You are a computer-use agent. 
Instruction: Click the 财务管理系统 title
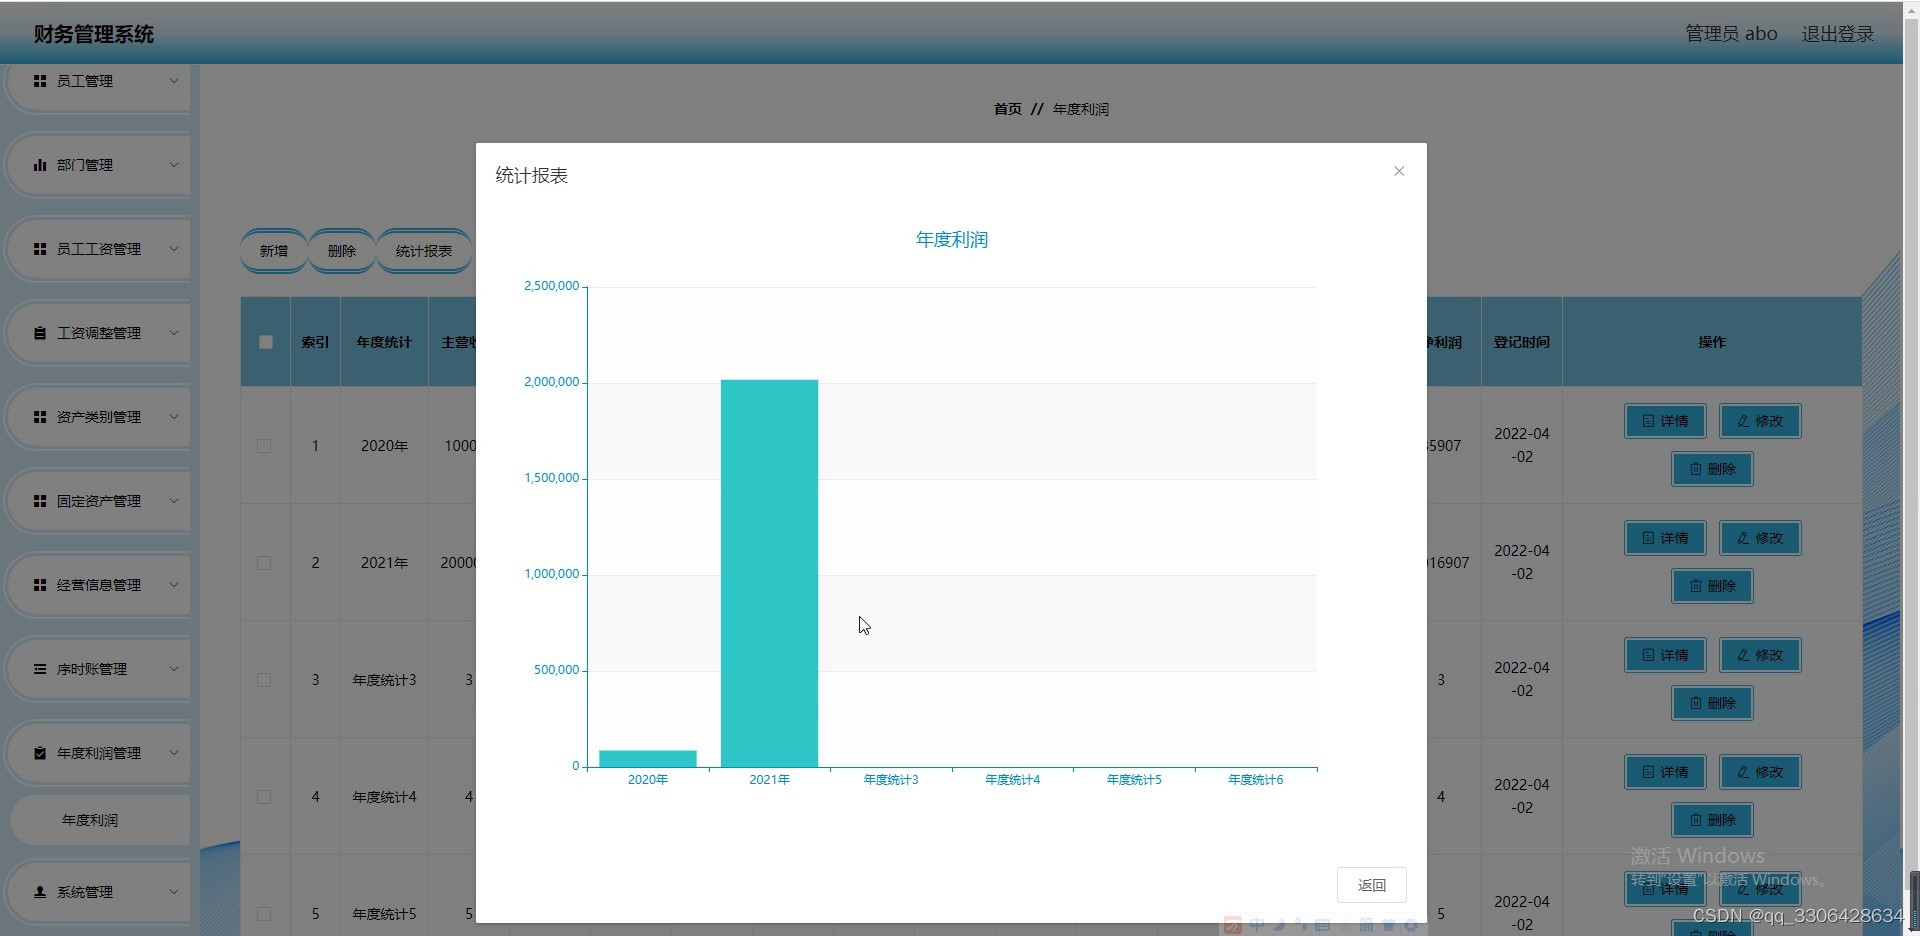pyautogui.click(x=94, y=34)
